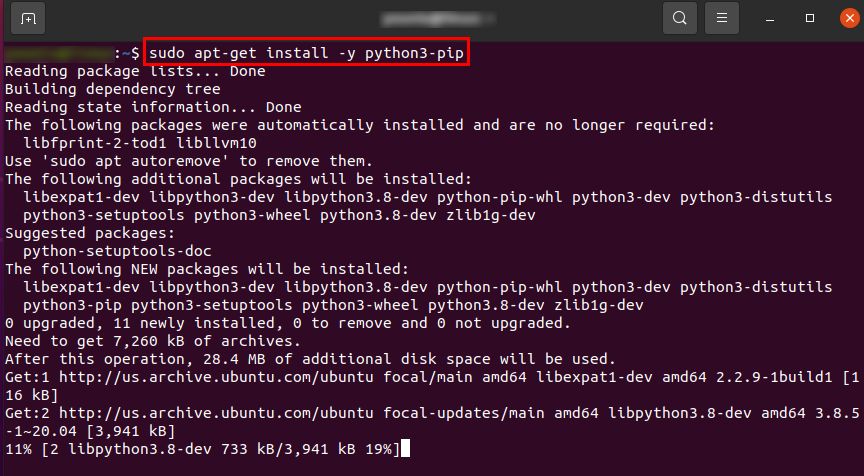Image resolution: width=864 pixels, height=476 pixels.
Task: Click the 11% download progress indicator
Action: [x=18, y=449]
